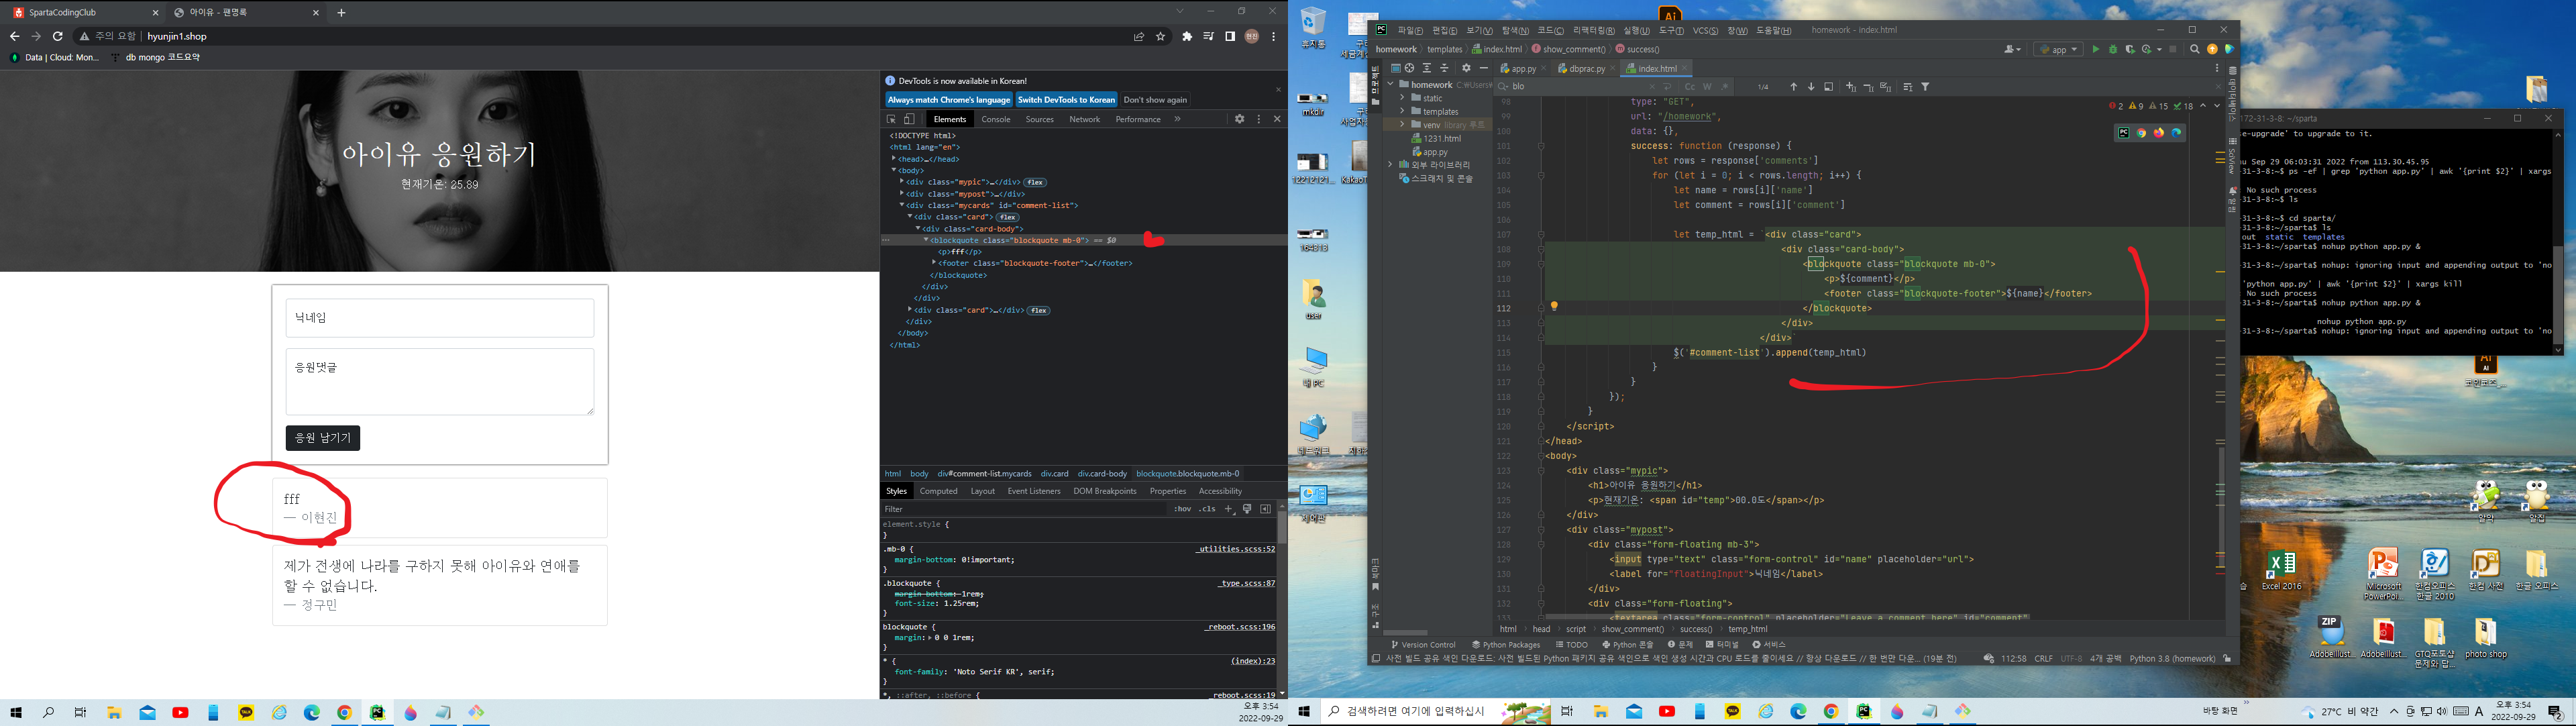2576x726 pixels.
Task: Preview in Firefox from PyCharm editor popup
Action: [2159, 133]
